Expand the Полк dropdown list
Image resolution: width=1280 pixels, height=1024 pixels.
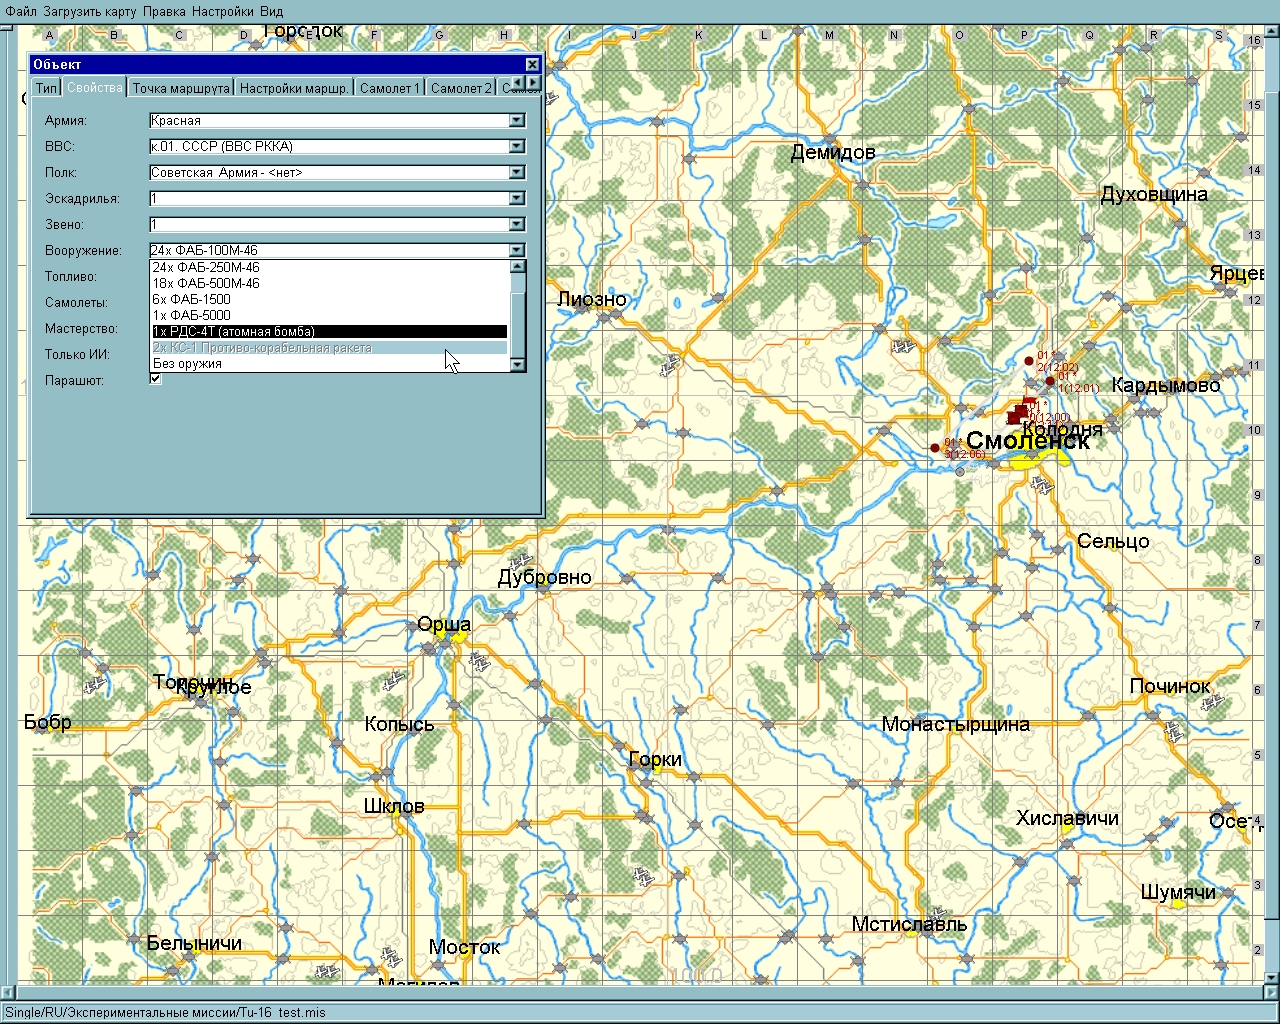tap(516, 173)
